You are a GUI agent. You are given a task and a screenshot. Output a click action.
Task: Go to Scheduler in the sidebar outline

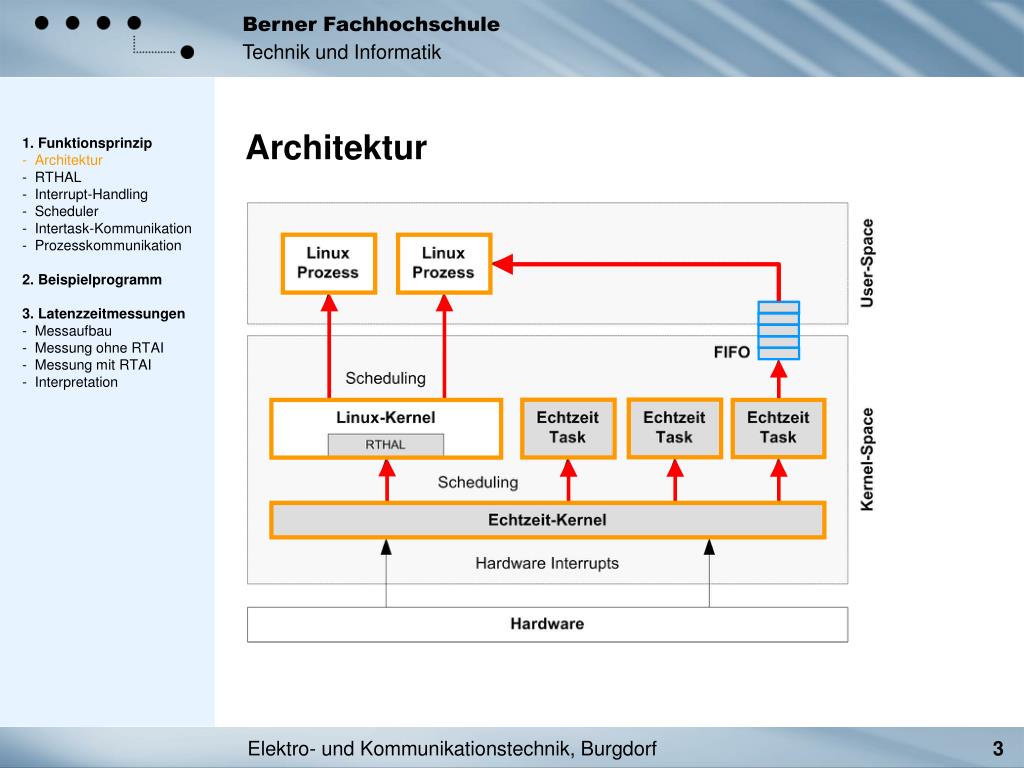click(66, 211)
